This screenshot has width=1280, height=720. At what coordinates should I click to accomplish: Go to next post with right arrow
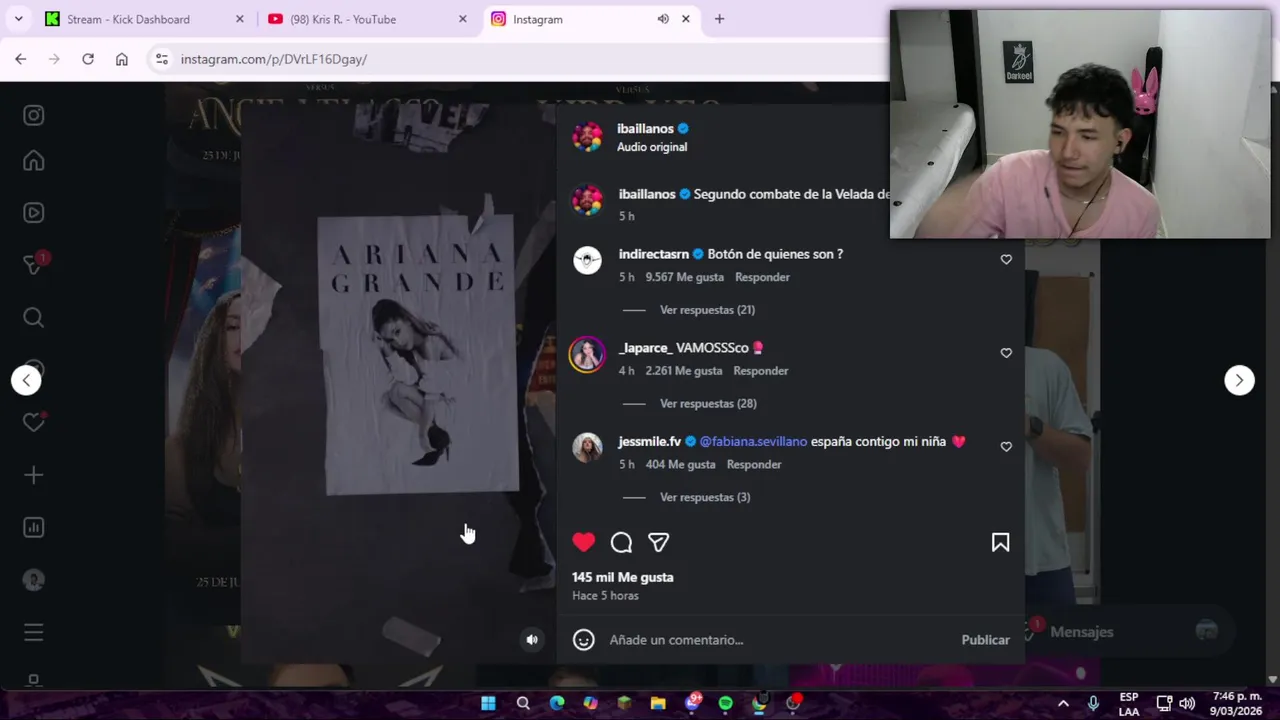[x=1239, y=380]
